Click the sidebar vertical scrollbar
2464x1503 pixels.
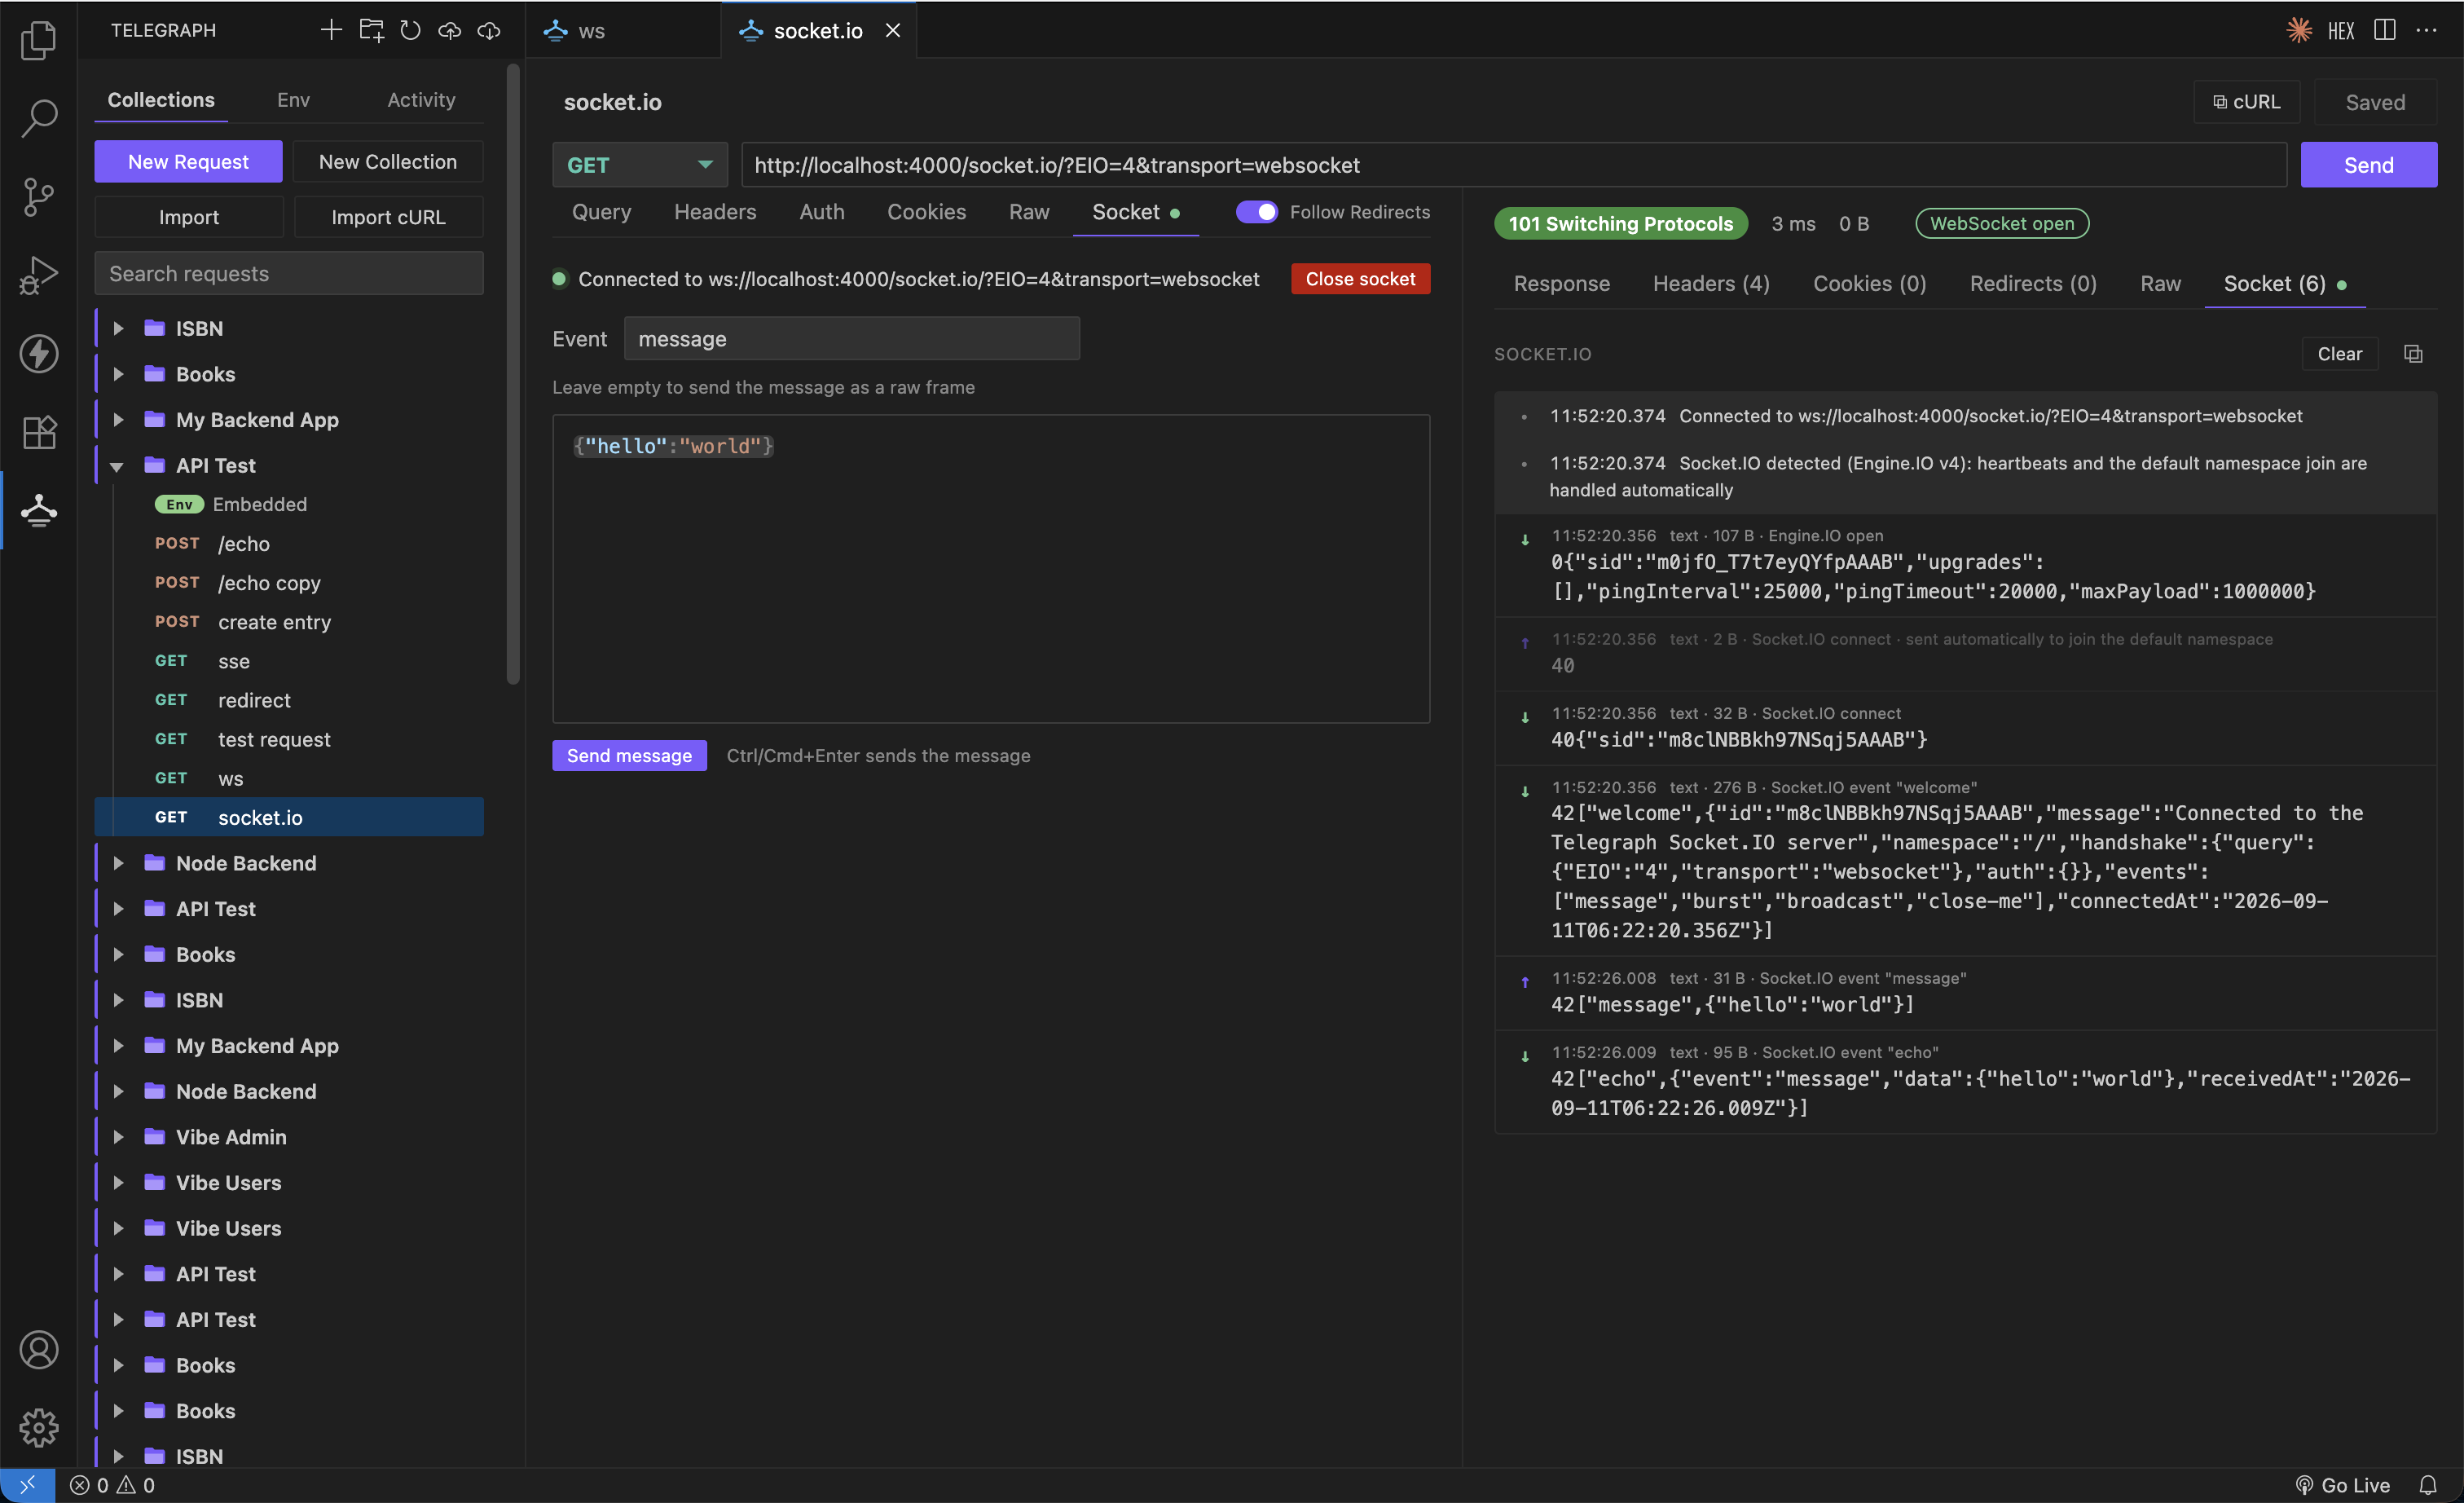click(x=513, y=374)
